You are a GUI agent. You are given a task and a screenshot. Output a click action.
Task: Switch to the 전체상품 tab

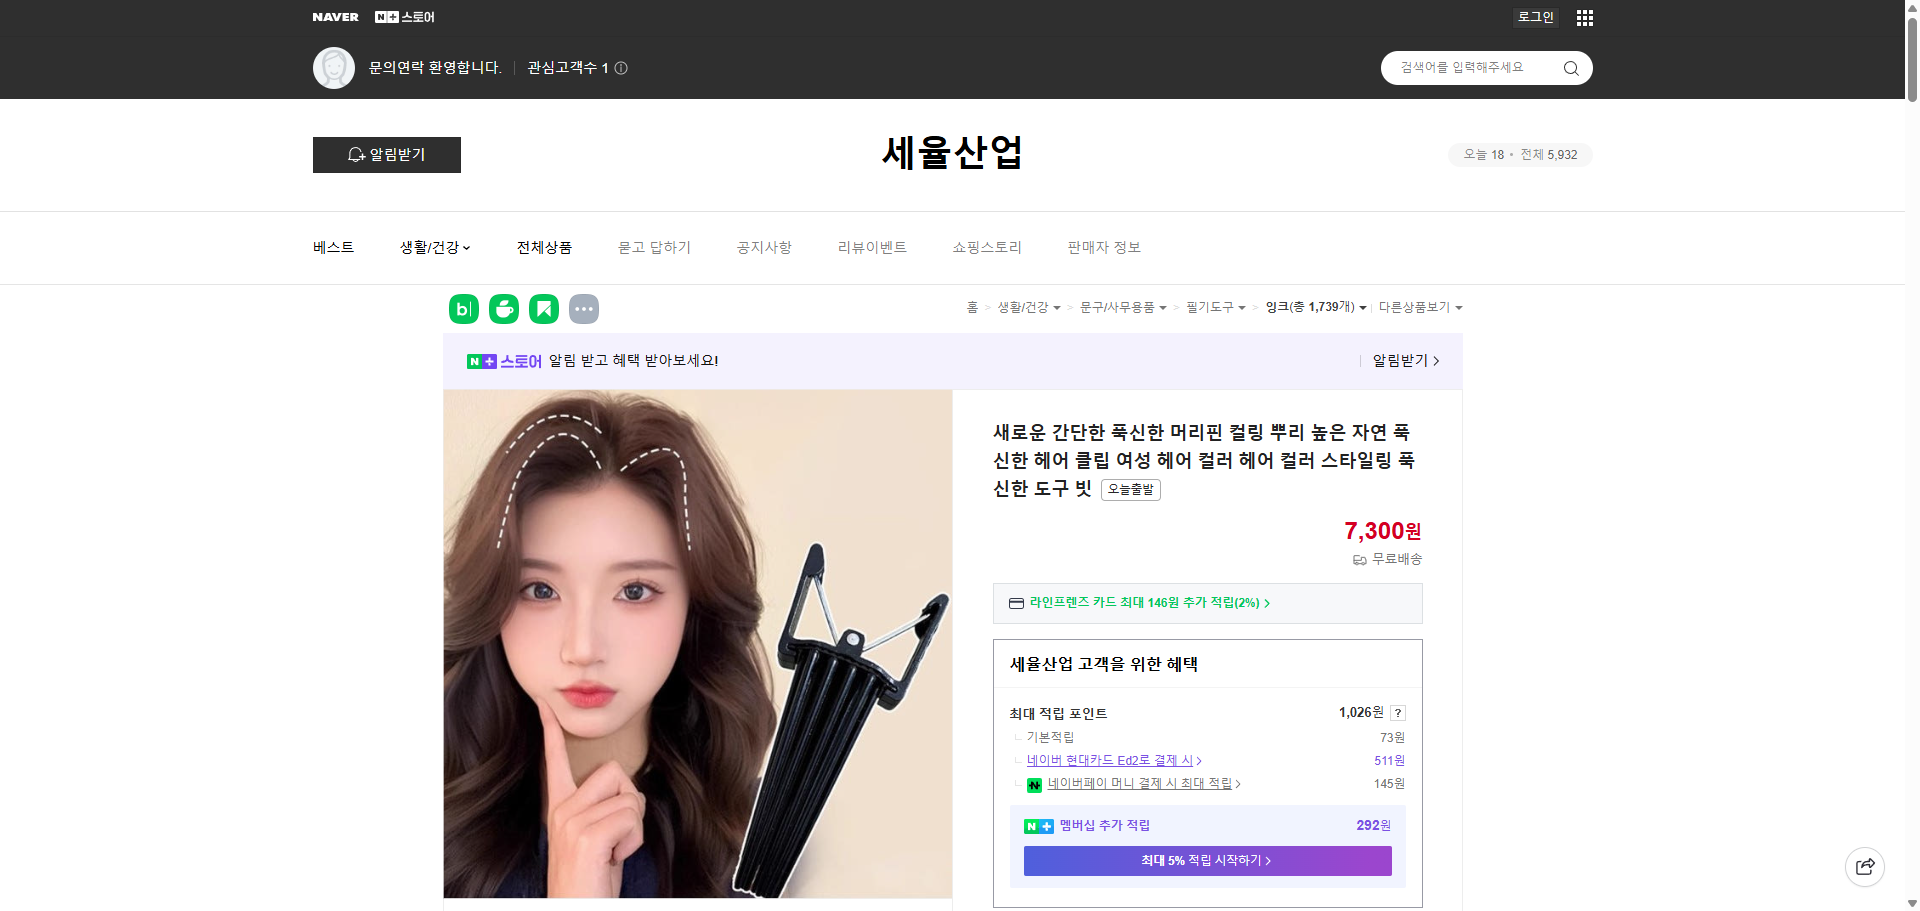[543, 247]
